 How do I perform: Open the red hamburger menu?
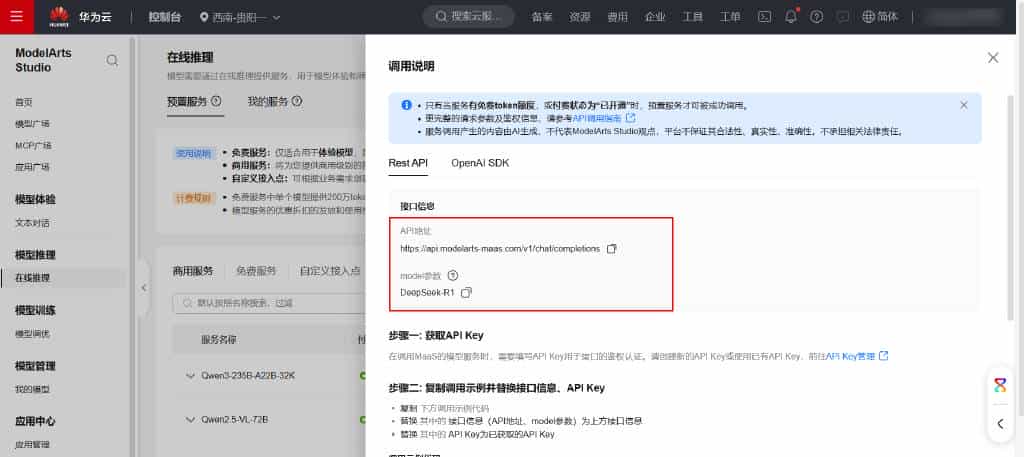(17, 17)
